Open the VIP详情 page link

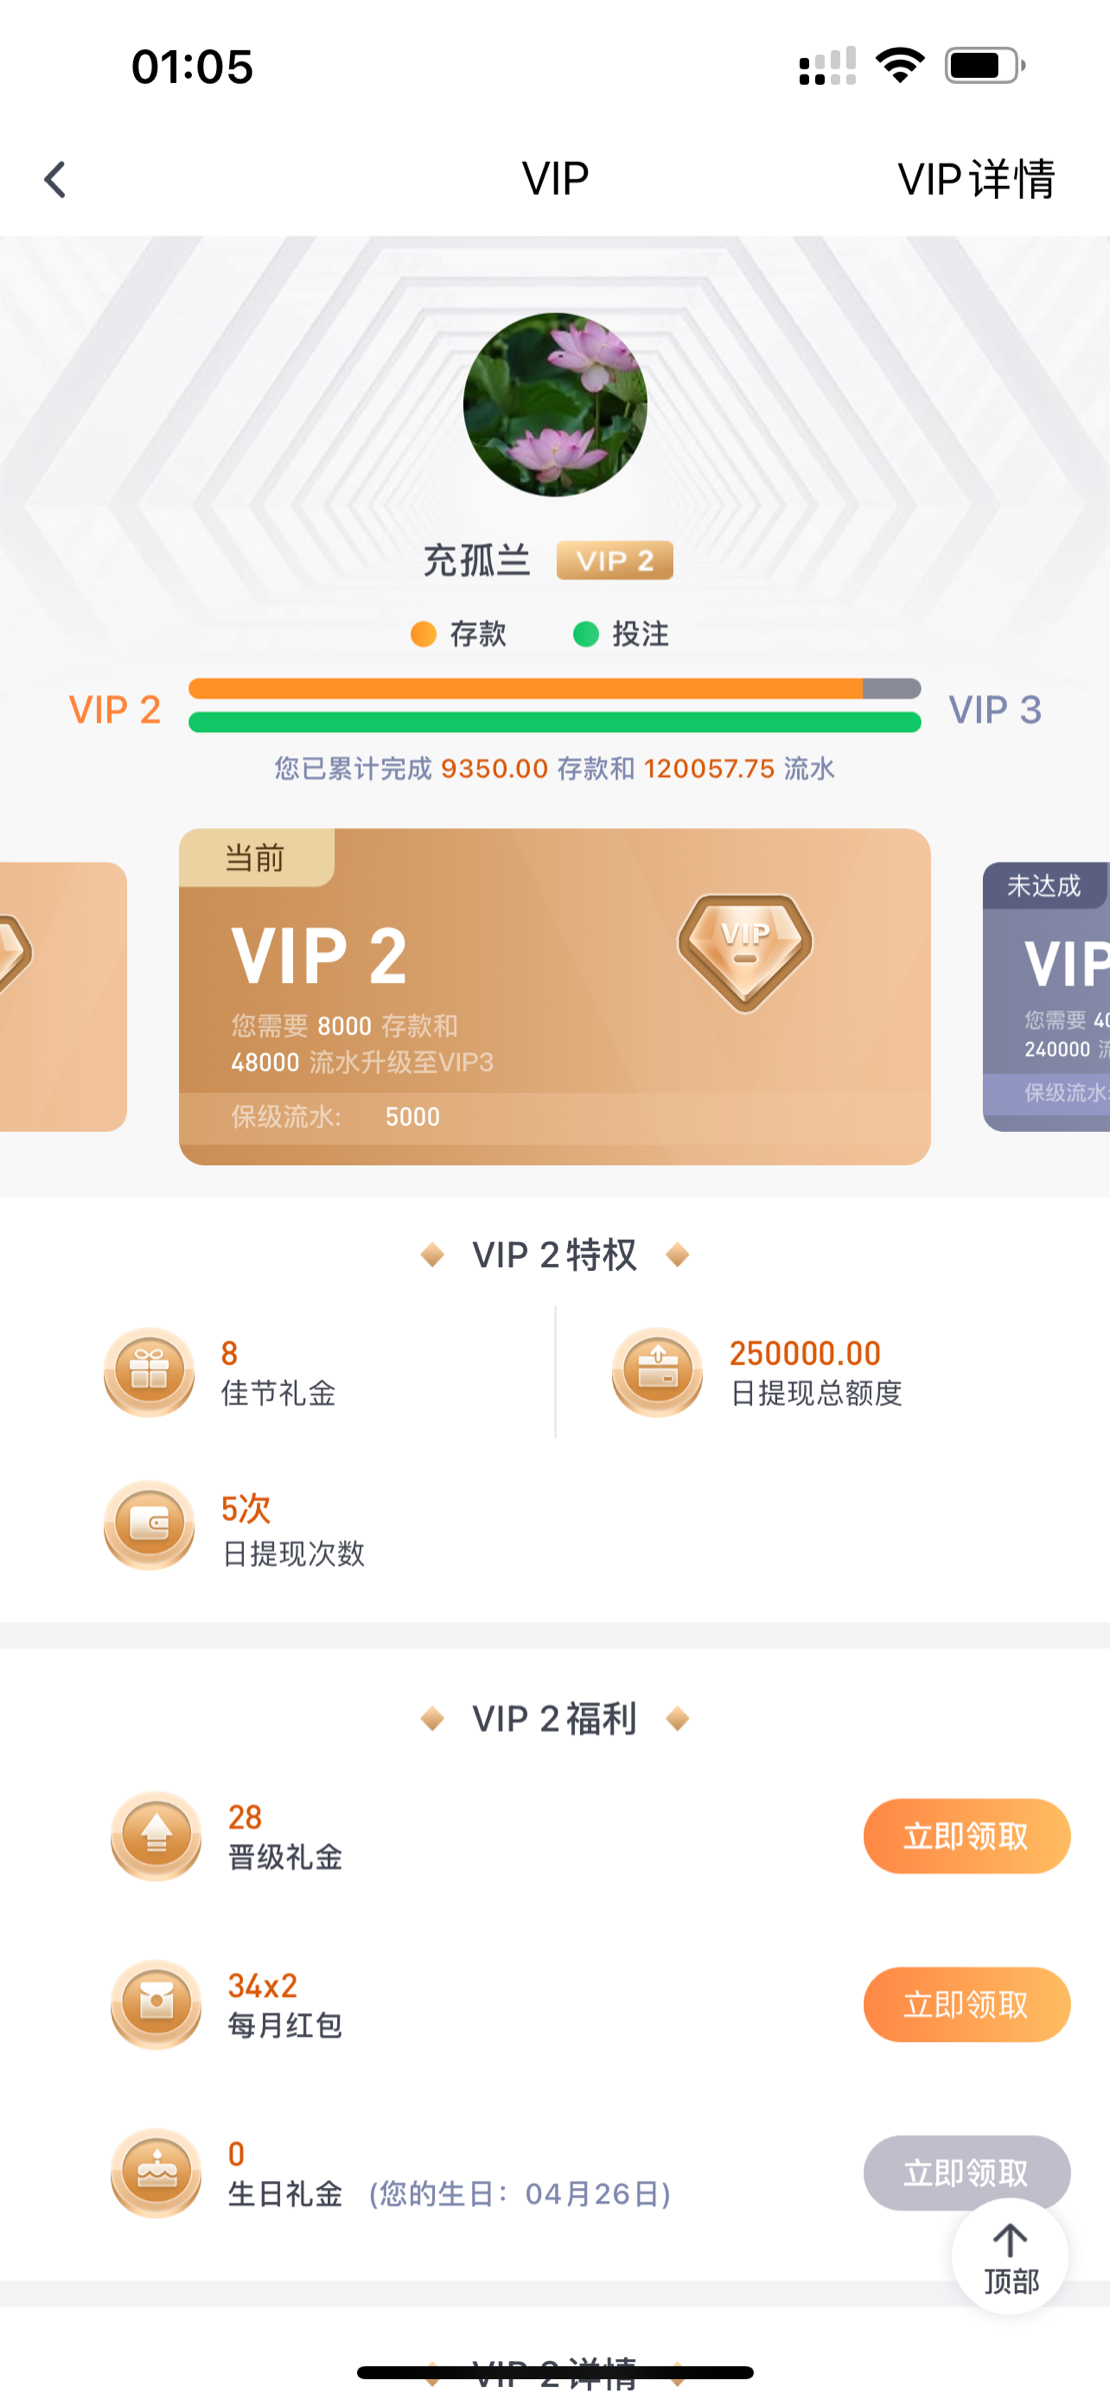click(x=976, y=180)
